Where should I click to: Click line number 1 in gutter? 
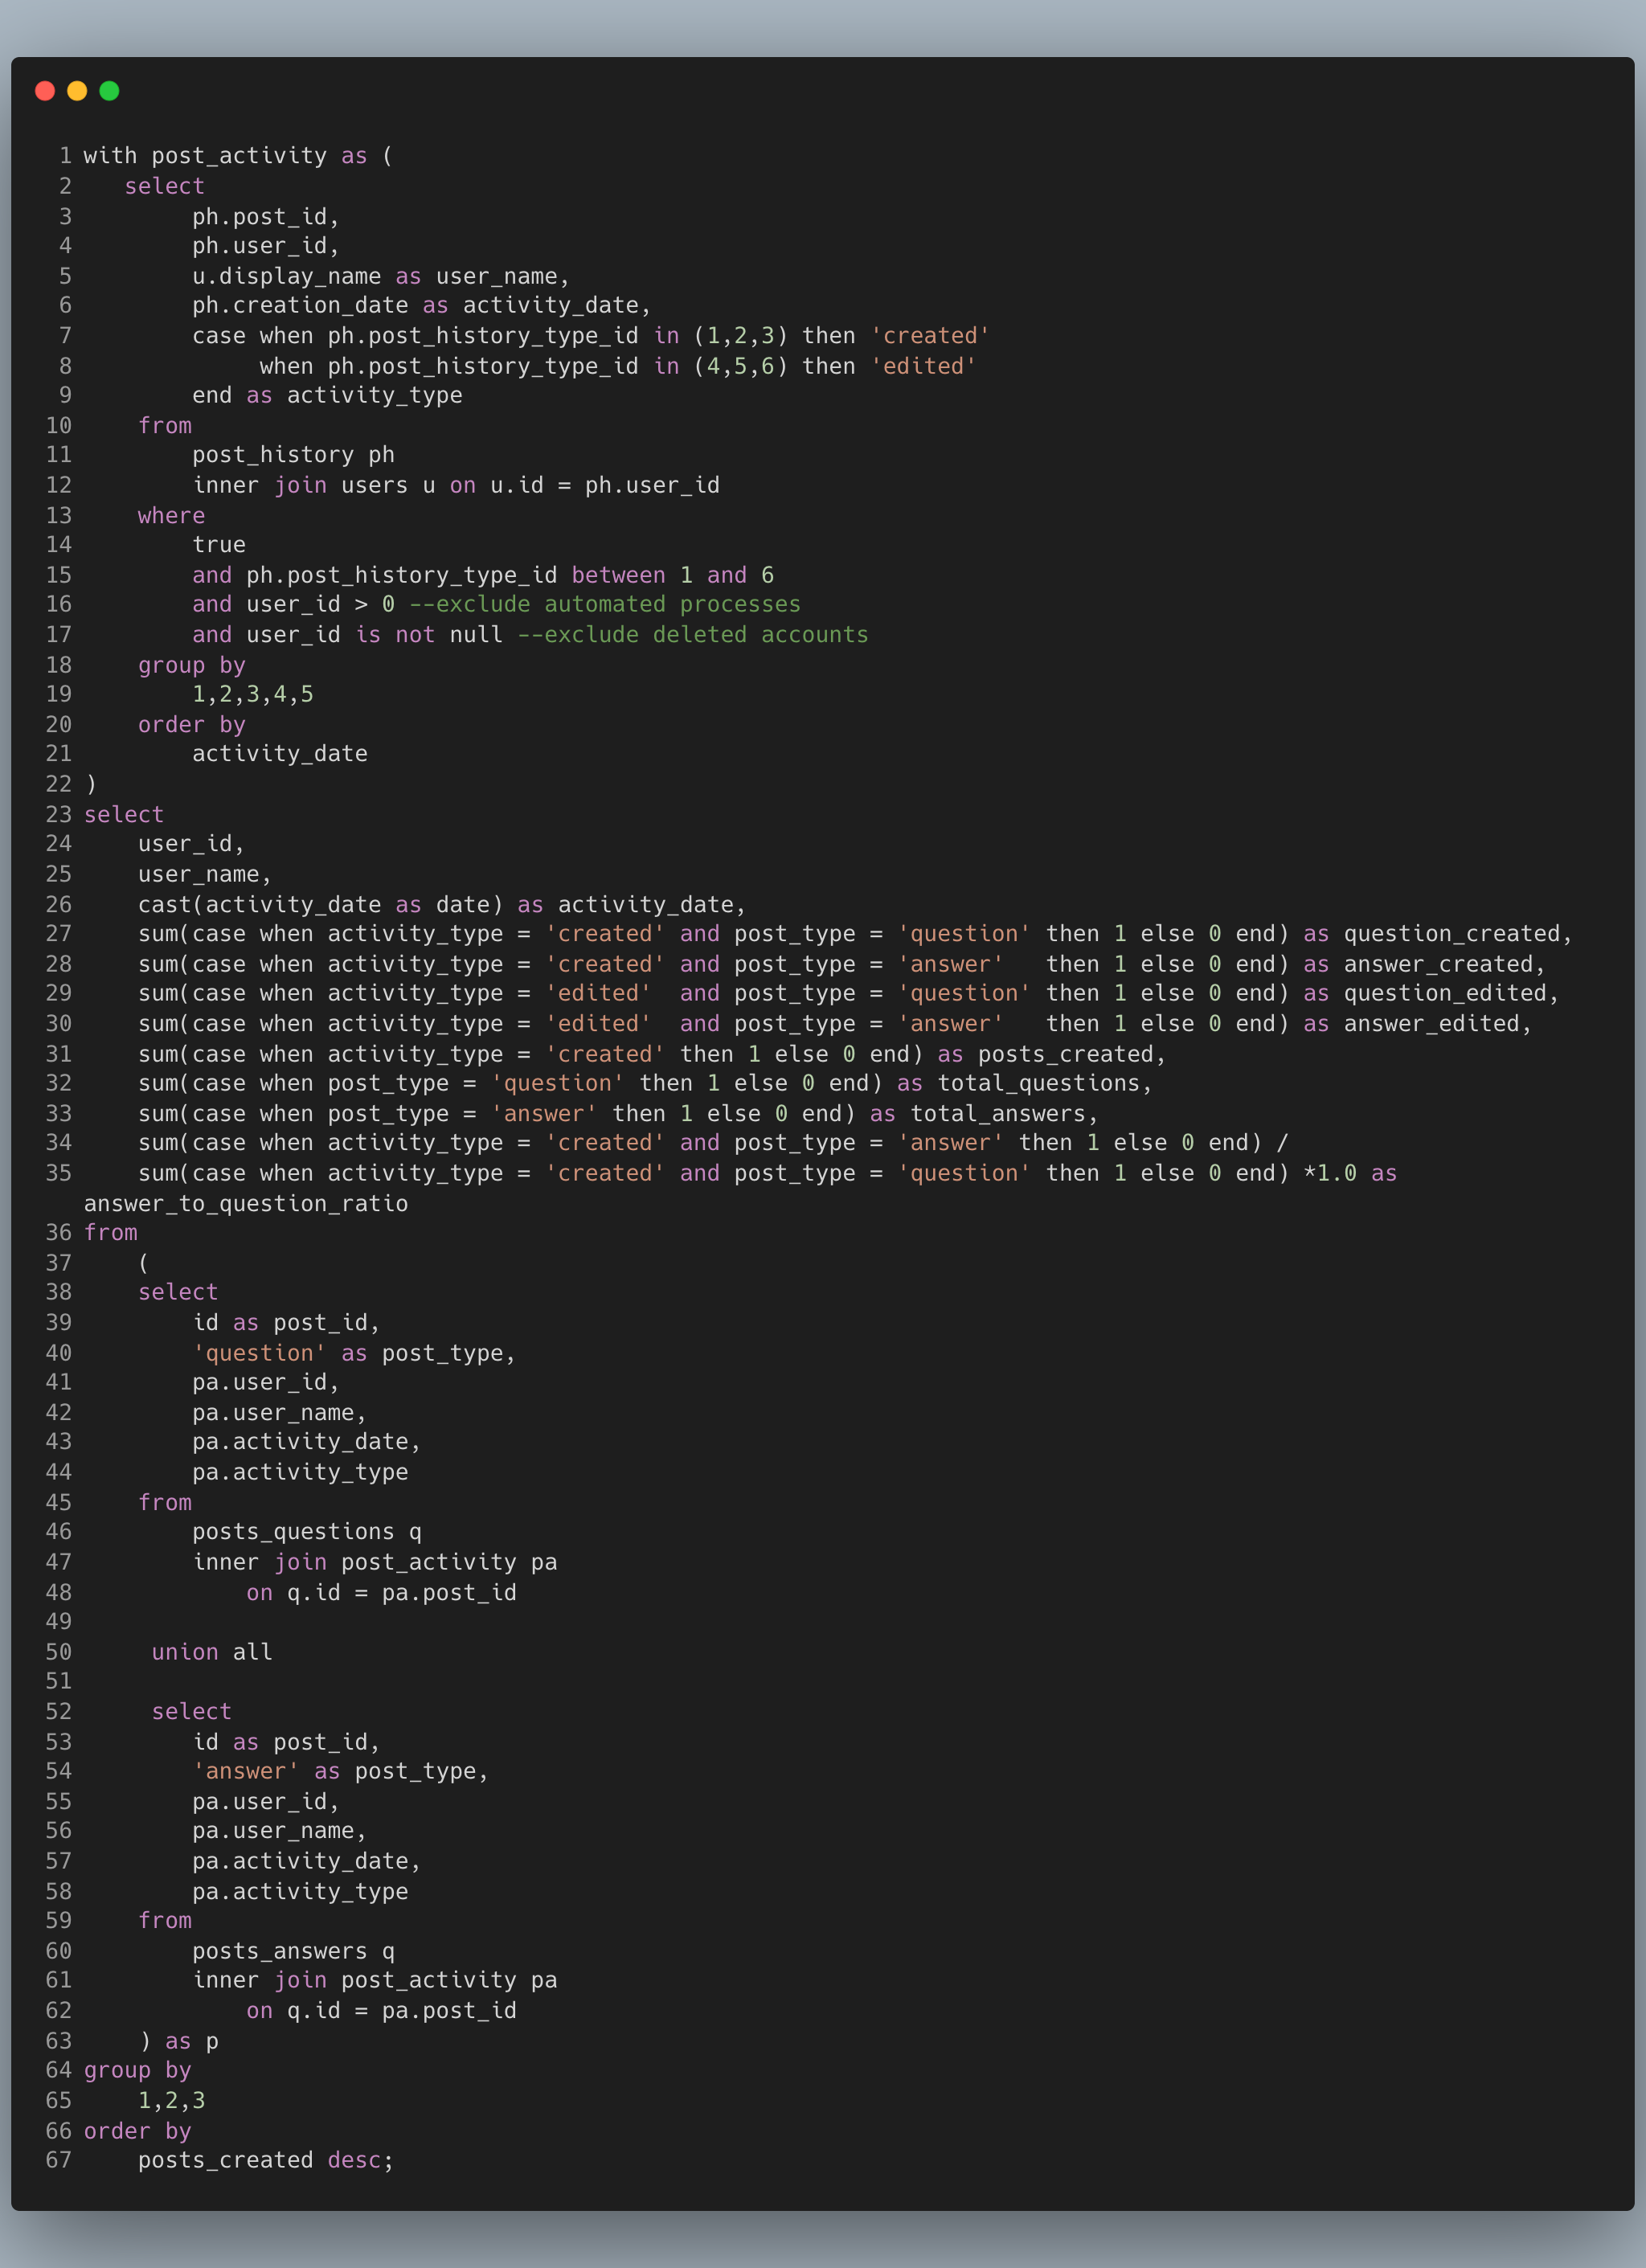point(65,156)
